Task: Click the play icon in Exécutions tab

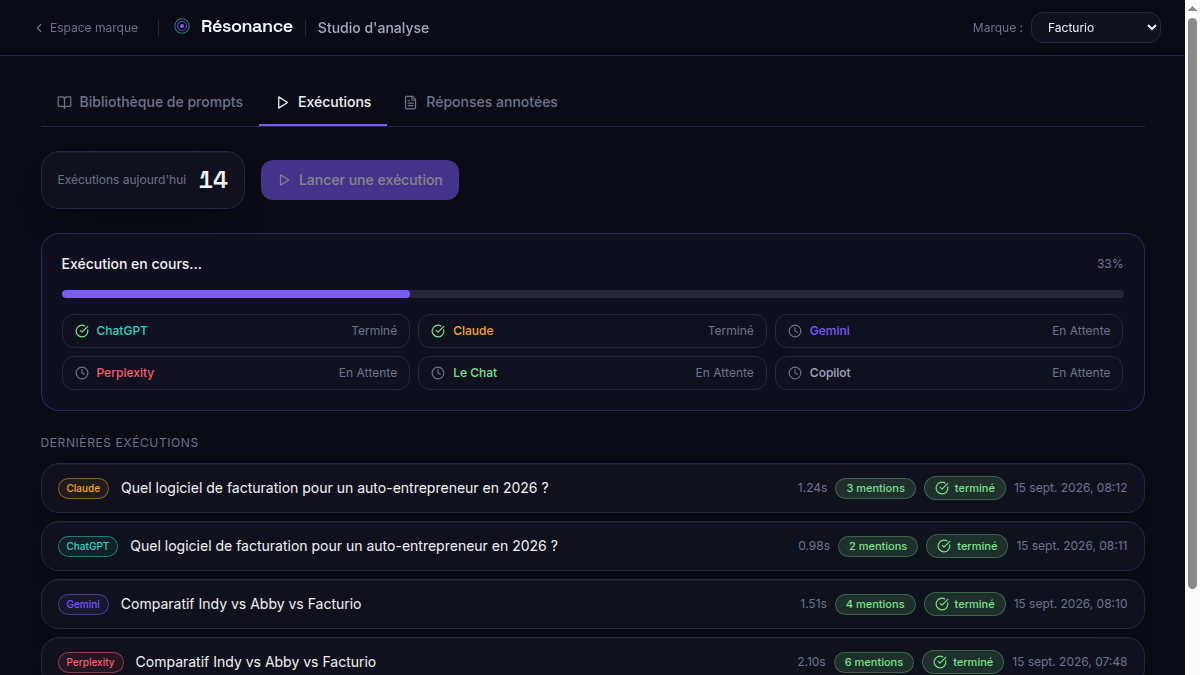Action: (283, 102)
